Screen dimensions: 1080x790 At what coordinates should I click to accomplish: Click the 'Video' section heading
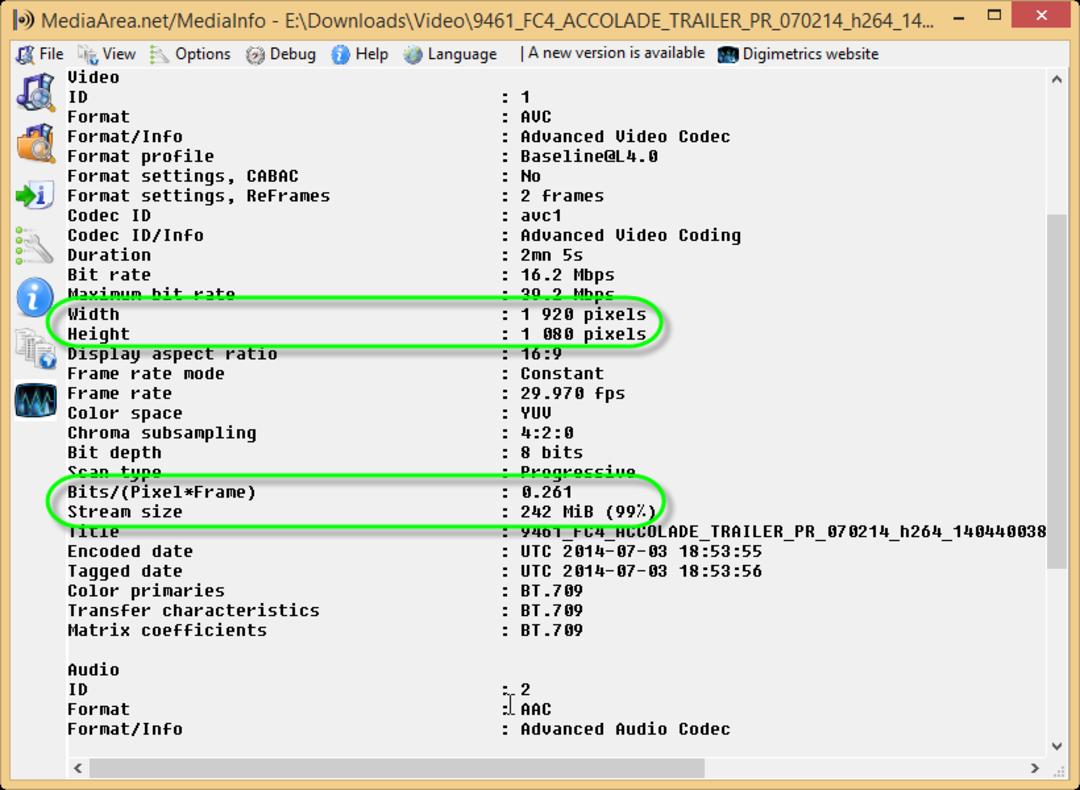point(93,77)
